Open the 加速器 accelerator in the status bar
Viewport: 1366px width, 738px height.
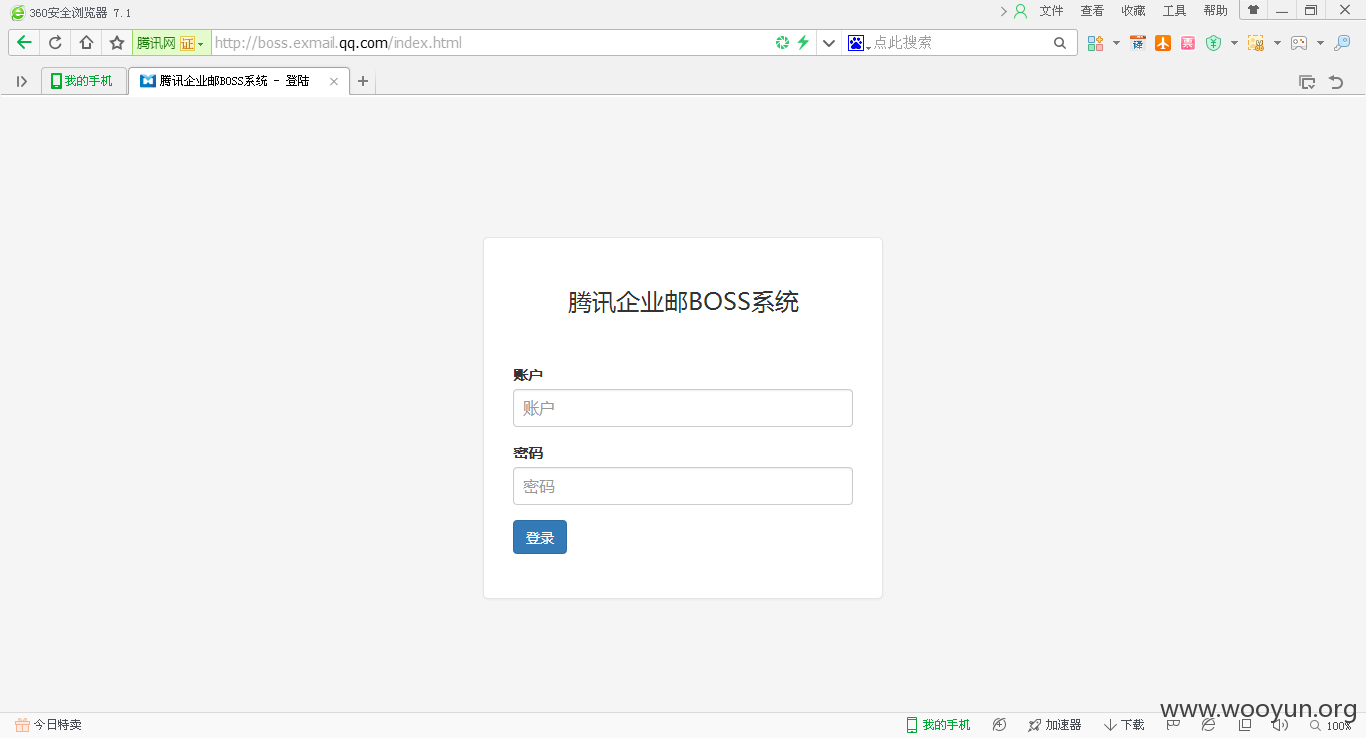tap(1055, 725)
